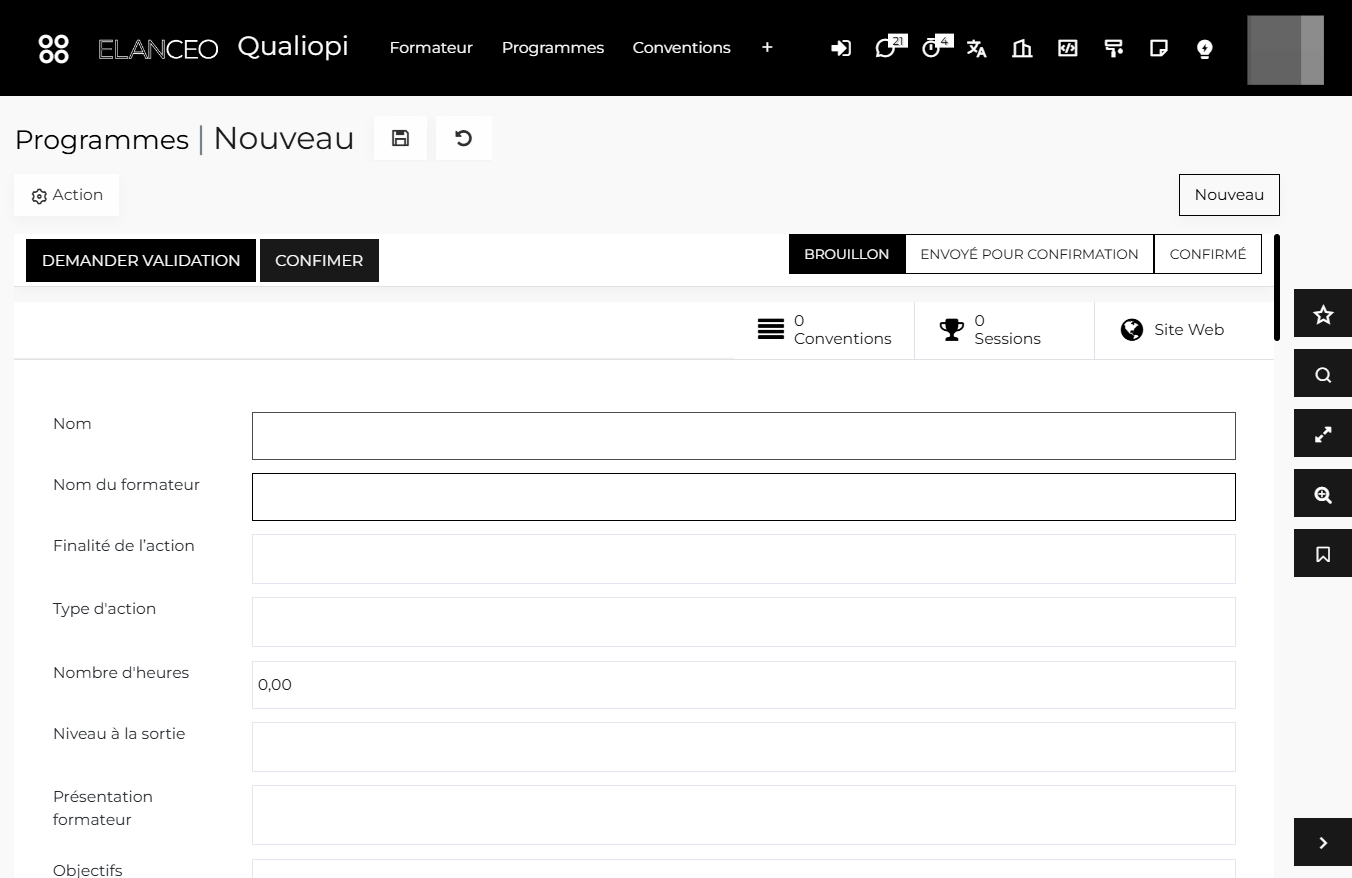Open the Programmes menu
Viewport: 1352px width, 878px height.
click(553, 47)
